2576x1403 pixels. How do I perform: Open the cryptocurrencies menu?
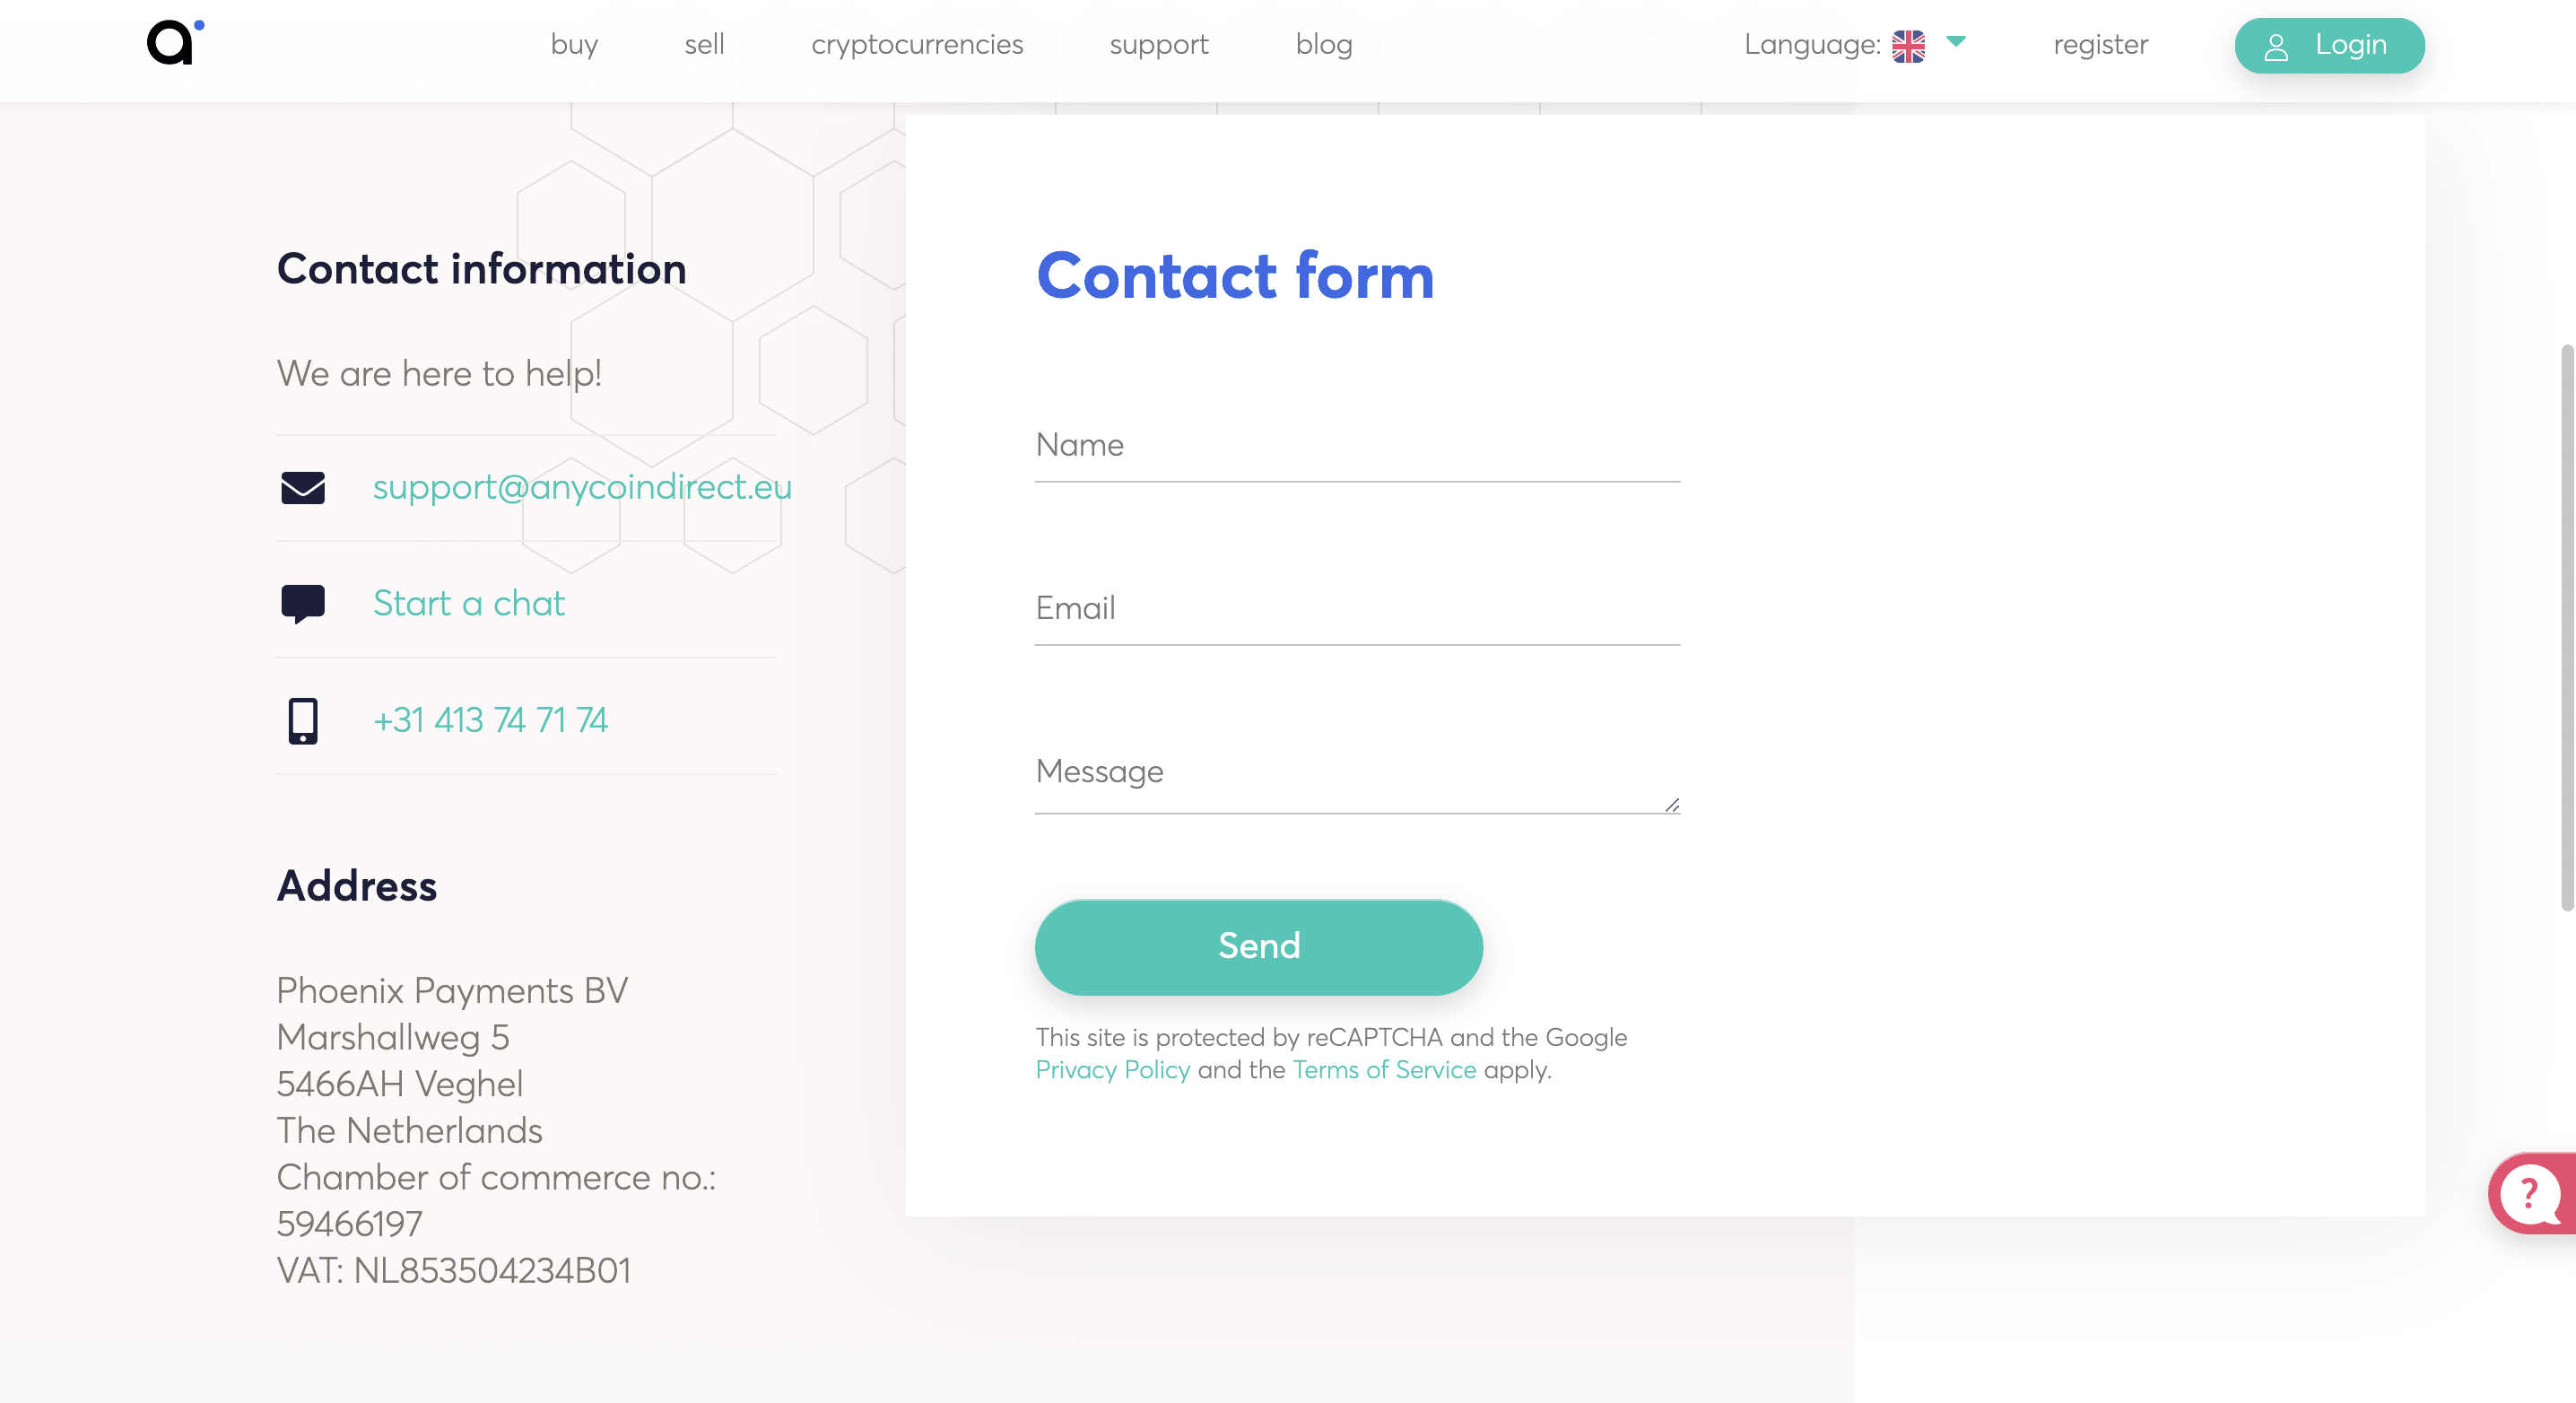tap(917, 43)
